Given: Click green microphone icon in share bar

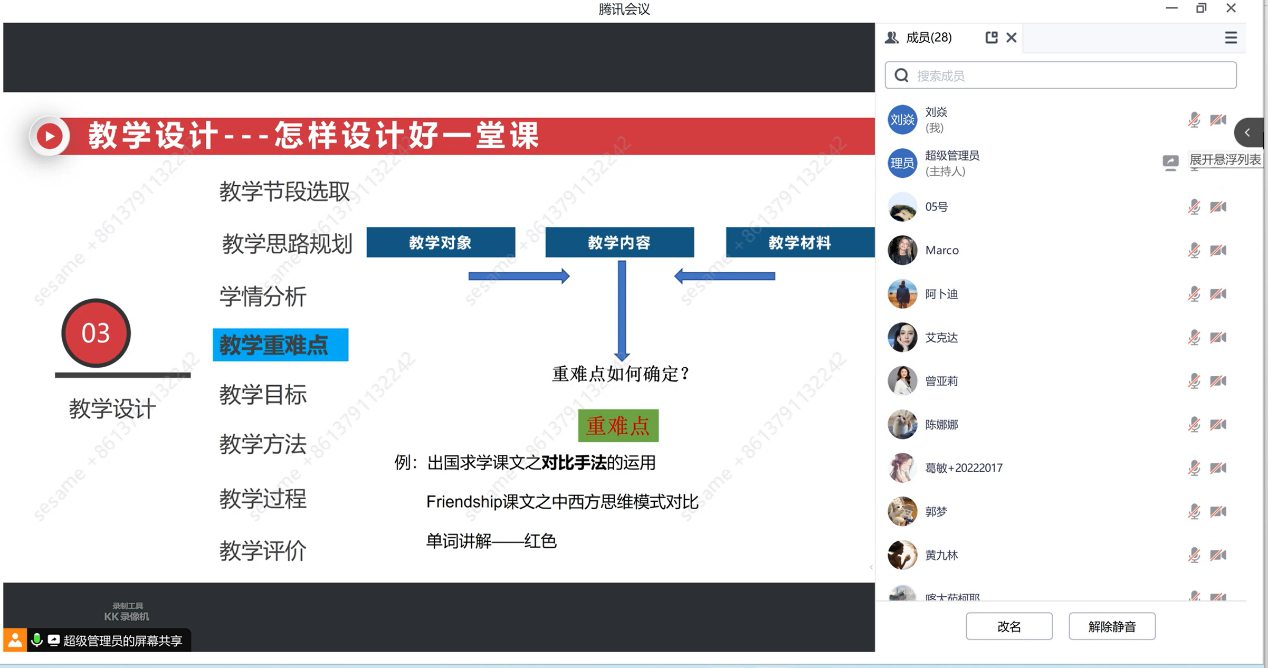Looking at the screenshot, I should pyautogui.click(x=37, y=640).
